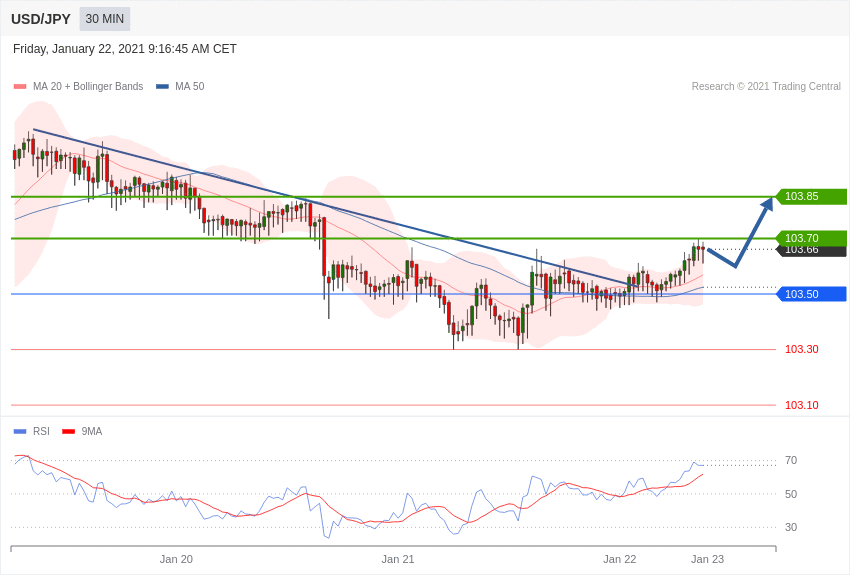Click the MA 50 legend swatch
The width and height of the screenshot is (850, 576).
point(163,87)
